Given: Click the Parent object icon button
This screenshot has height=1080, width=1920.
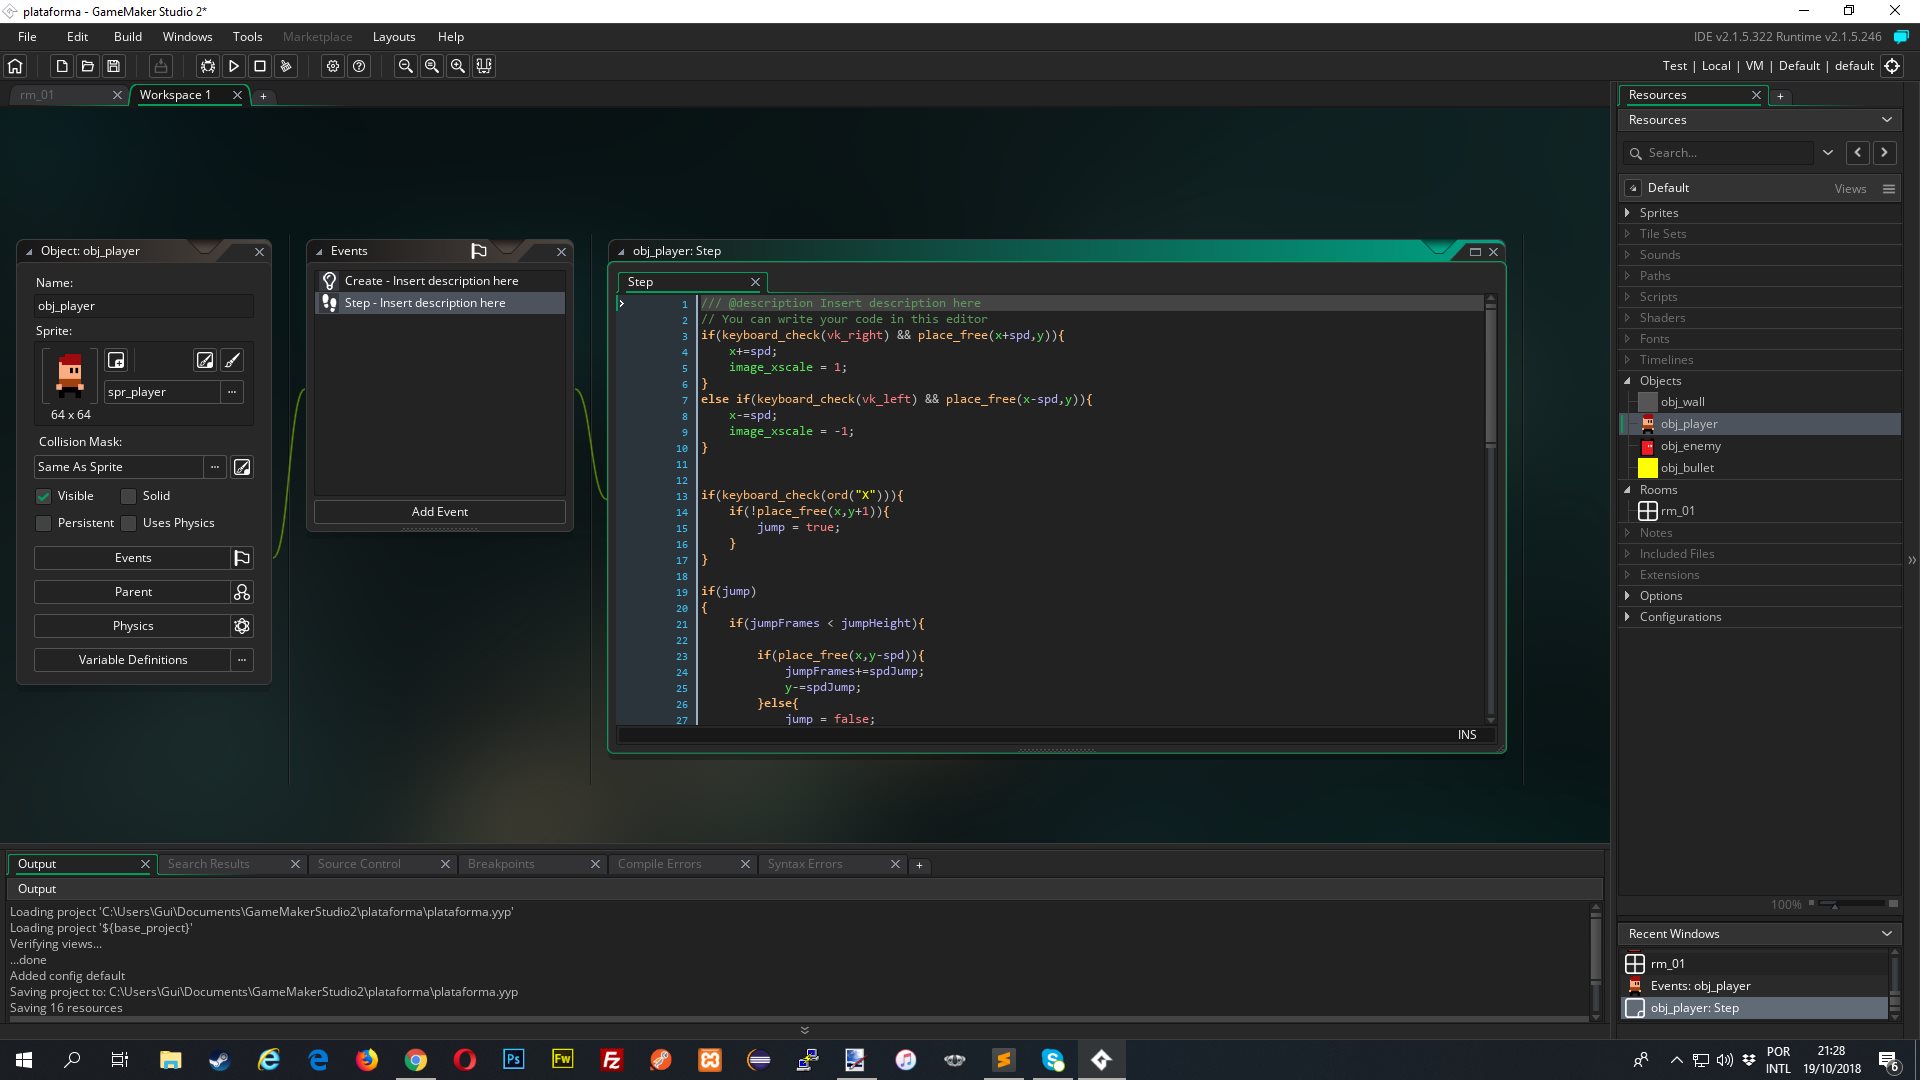Looking at the screenshot, I should pos(243,591).
